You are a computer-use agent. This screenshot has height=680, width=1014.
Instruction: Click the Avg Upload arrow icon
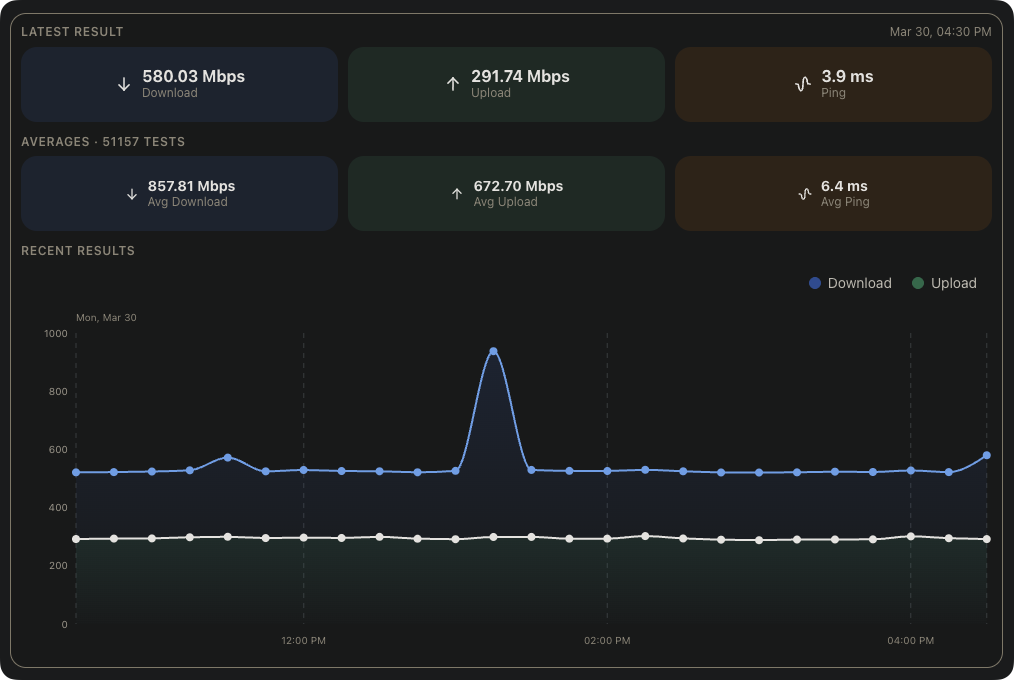[x=457, y=194]
